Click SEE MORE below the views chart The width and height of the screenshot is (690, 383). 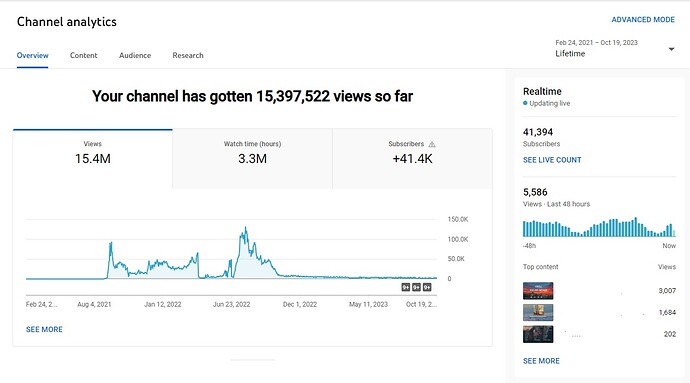pos(44,329)
